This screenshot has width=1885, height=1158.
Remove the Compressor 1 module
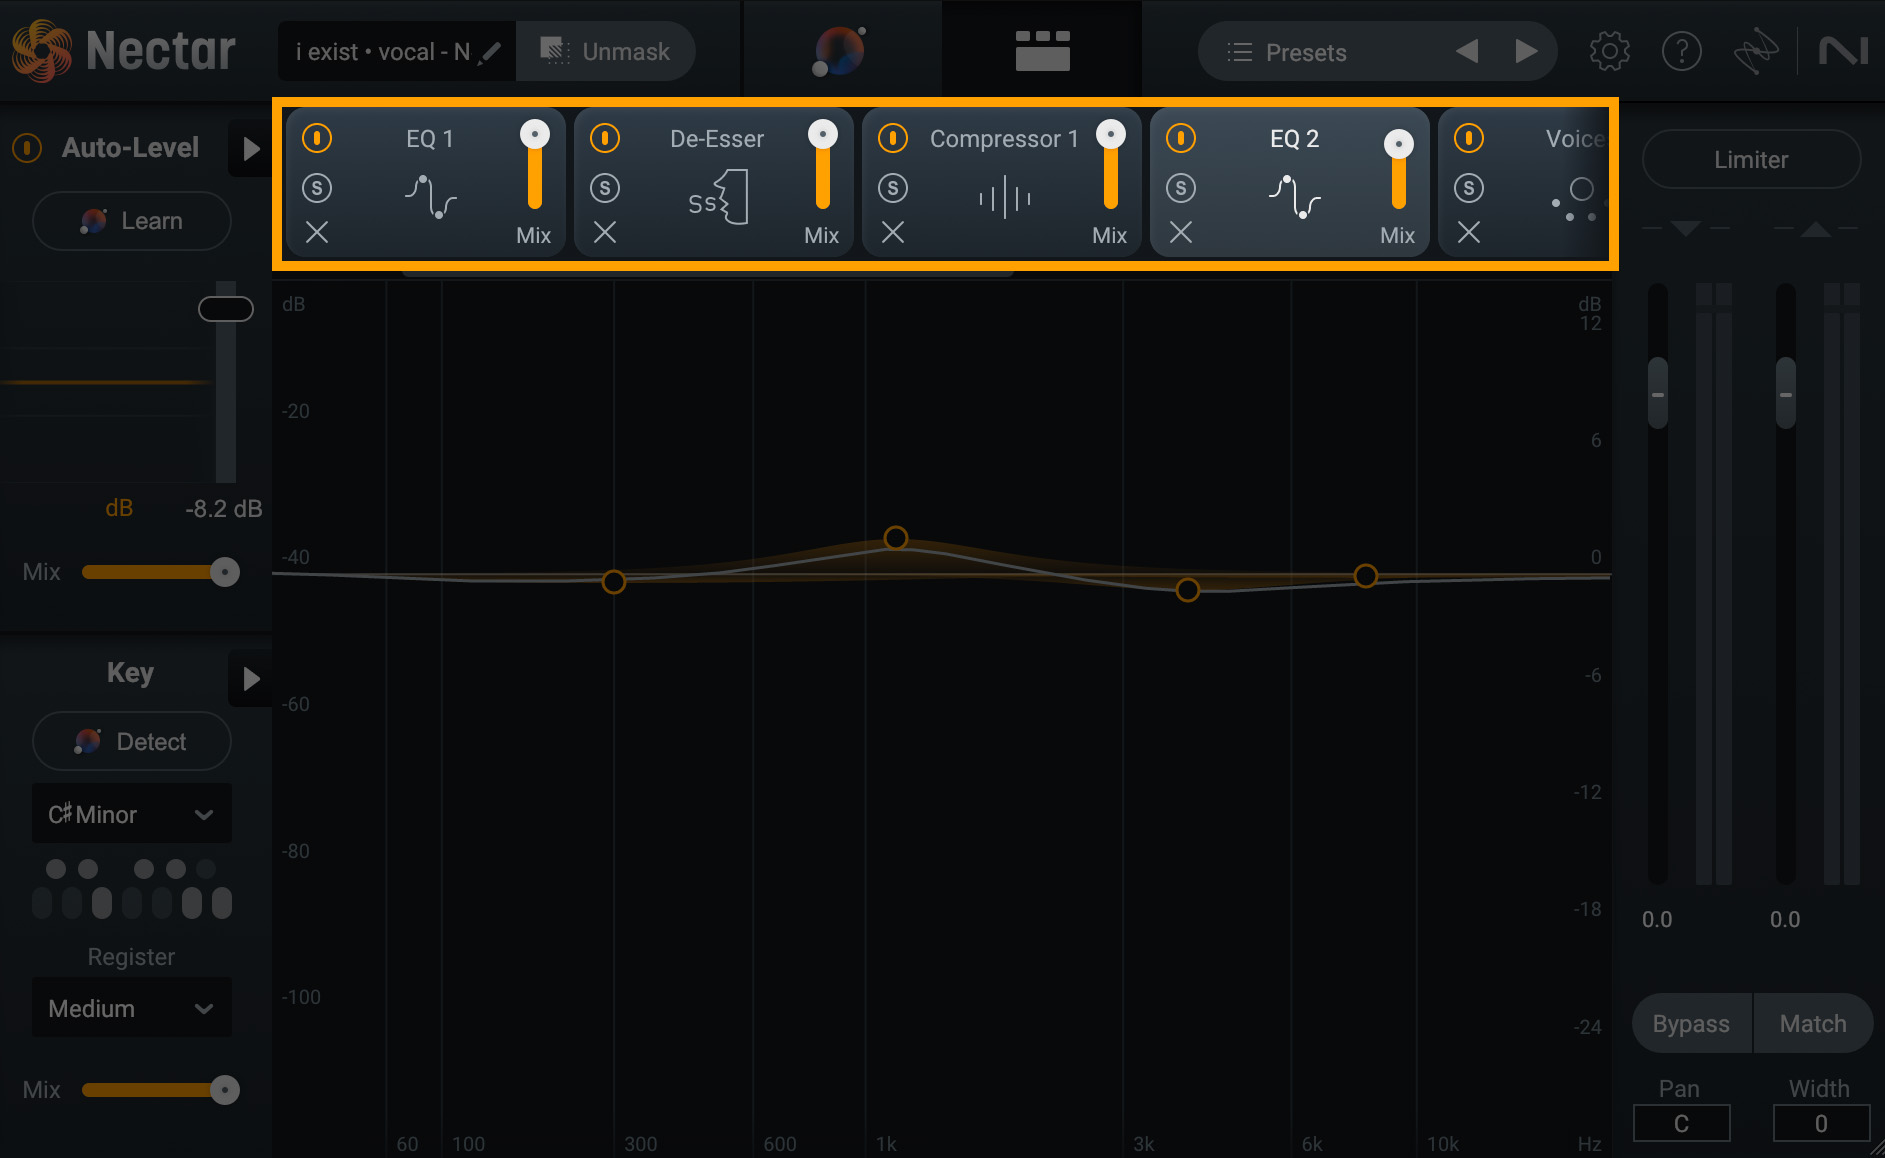[x=893, y=232]
